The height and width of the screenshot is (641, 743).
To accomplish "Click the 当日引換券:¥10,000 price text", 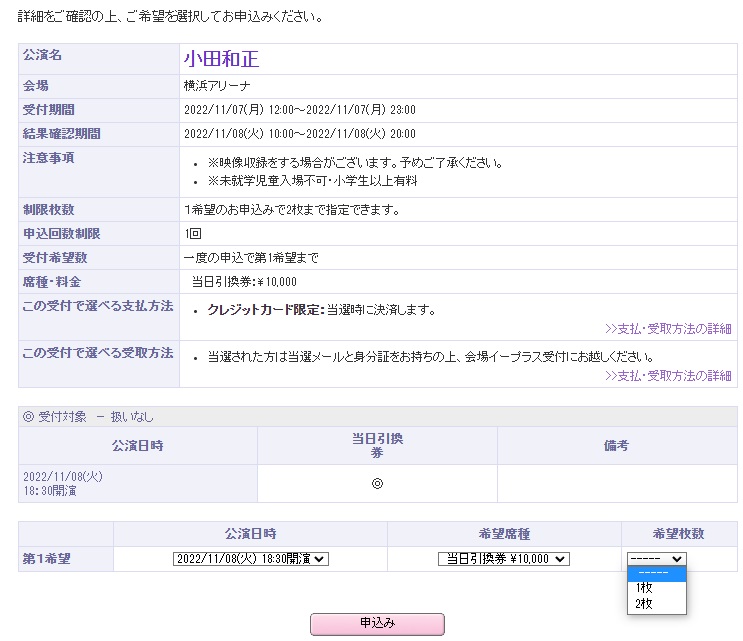I will tap(244, 282).
